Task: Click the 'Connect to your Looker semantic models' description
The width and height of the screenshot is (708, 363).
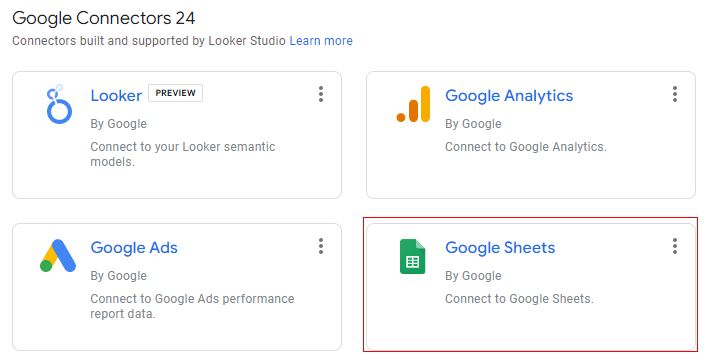Action: (182, 154)
